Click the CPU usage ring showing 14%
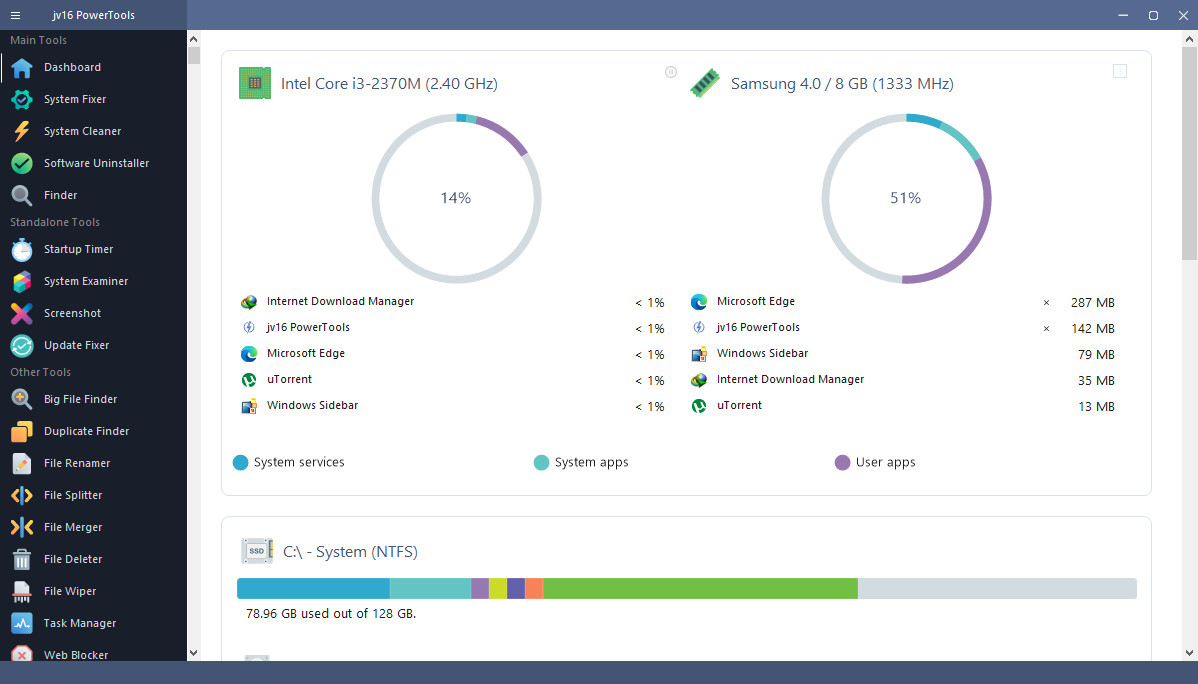Screen dimensions: 1198x684 (456, 198)
